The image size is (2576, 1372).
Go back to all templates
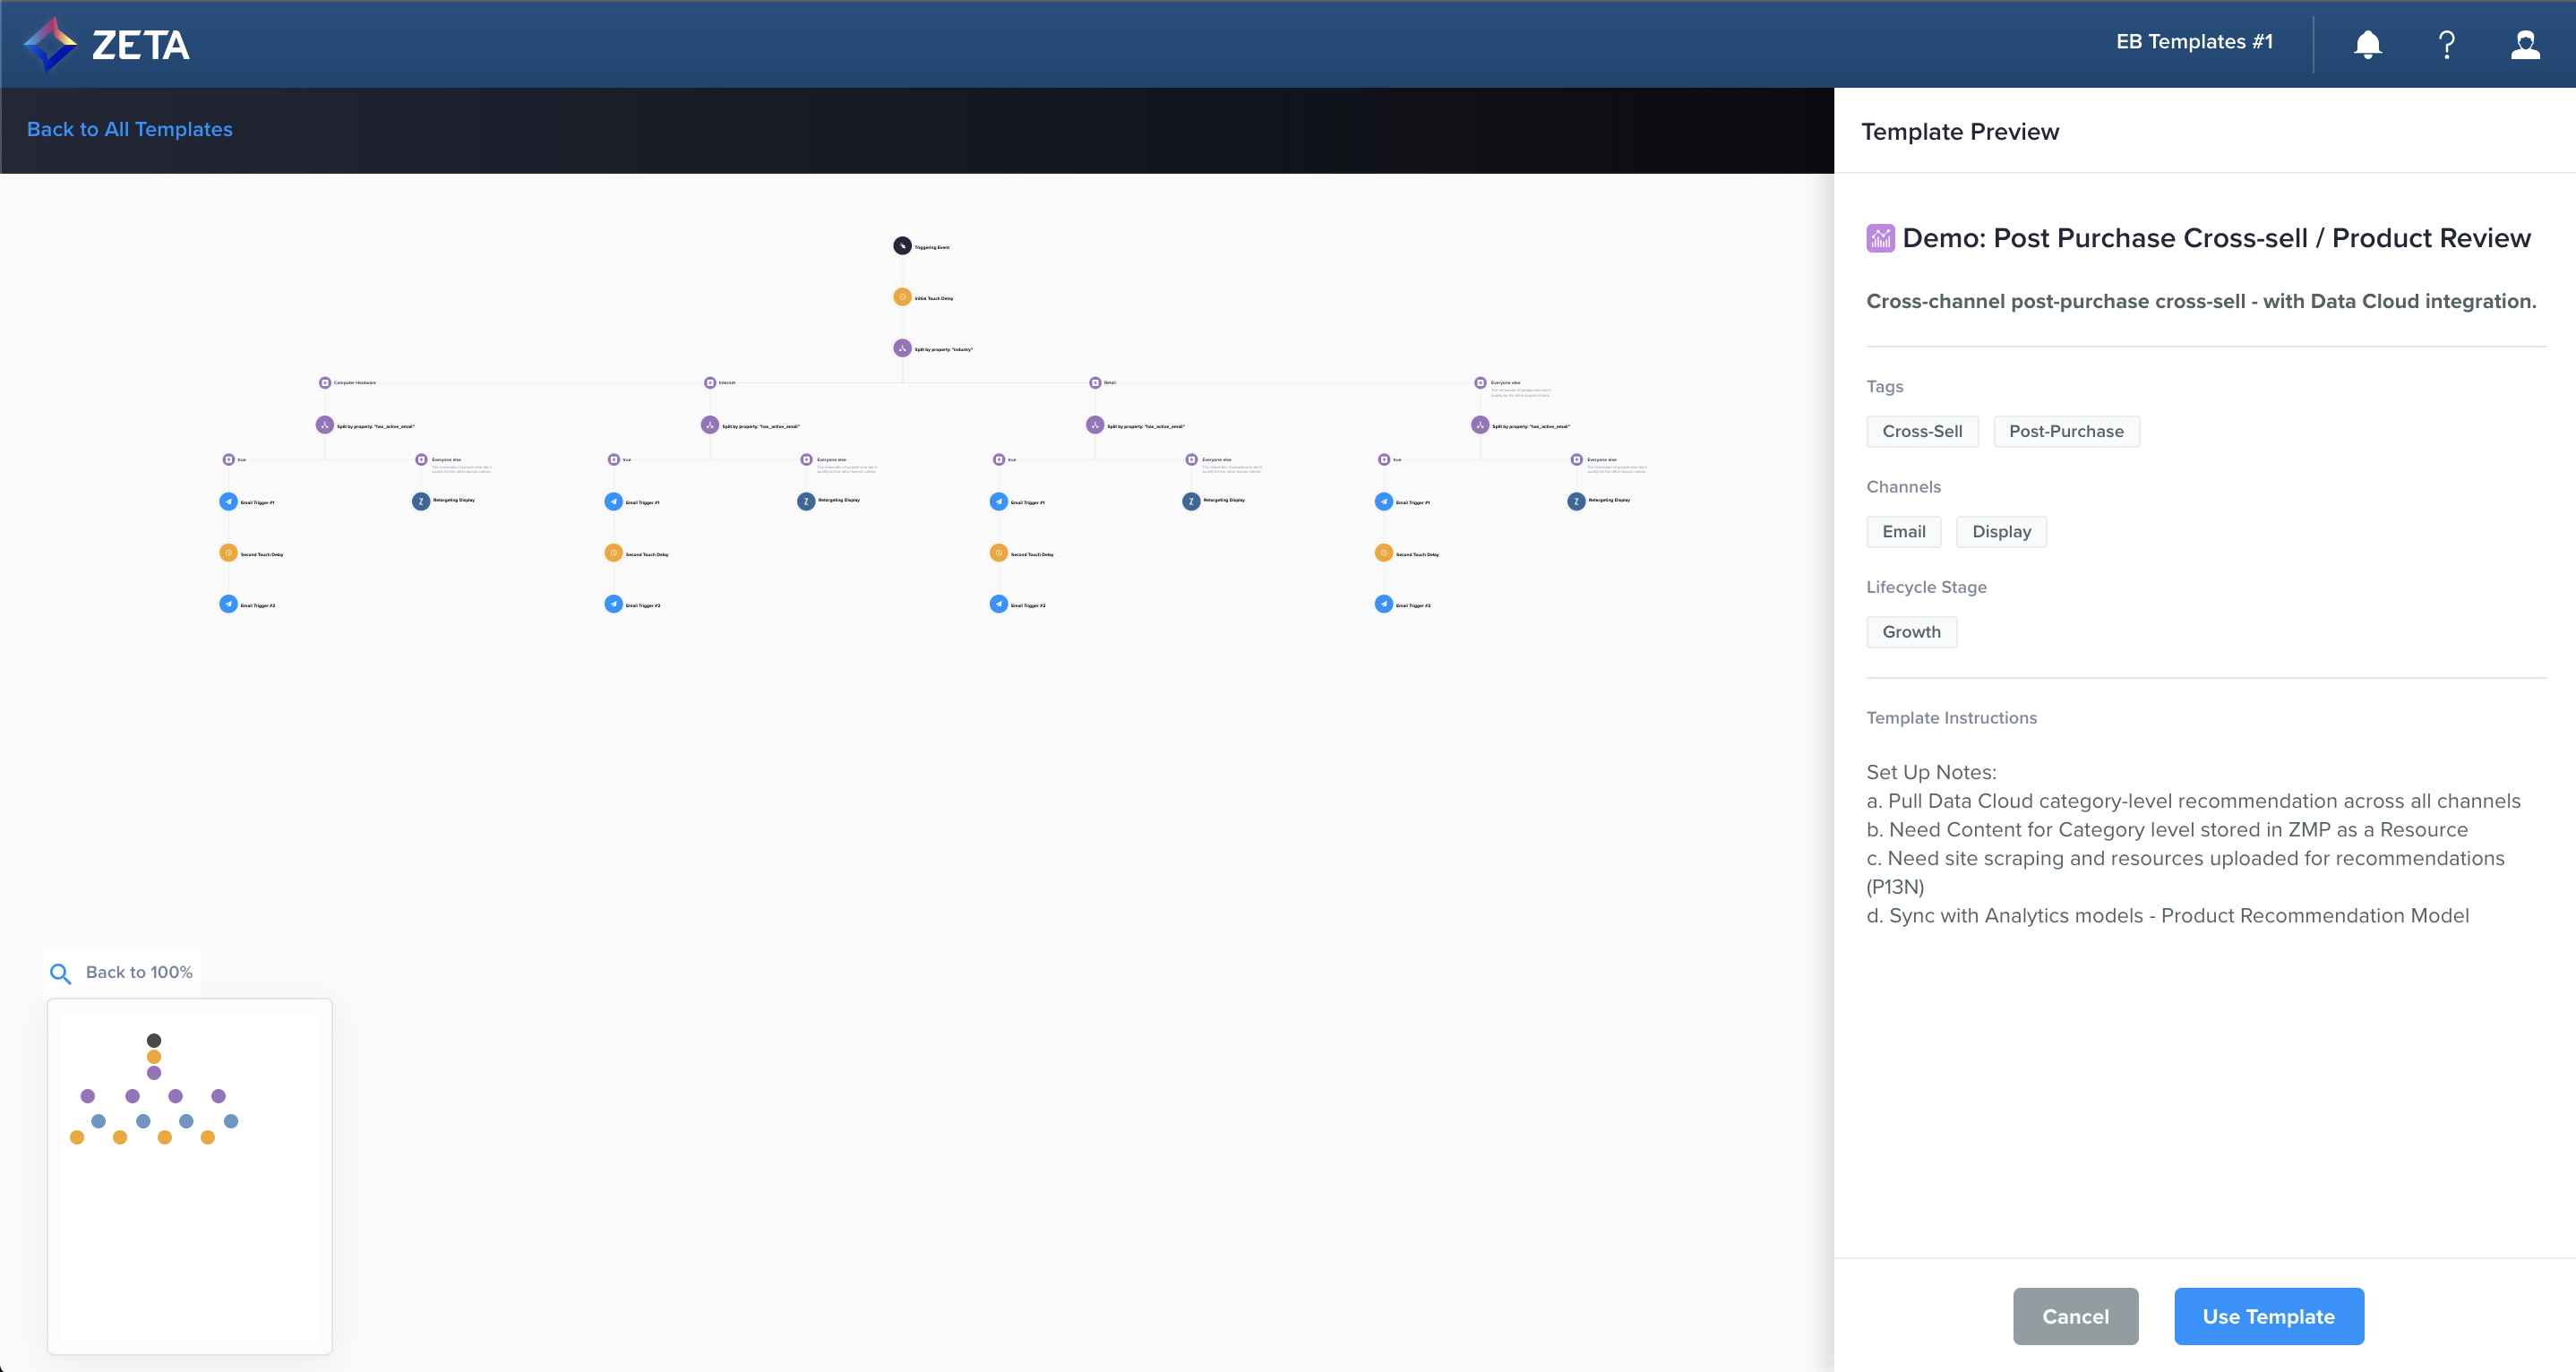tap(129, 129)
